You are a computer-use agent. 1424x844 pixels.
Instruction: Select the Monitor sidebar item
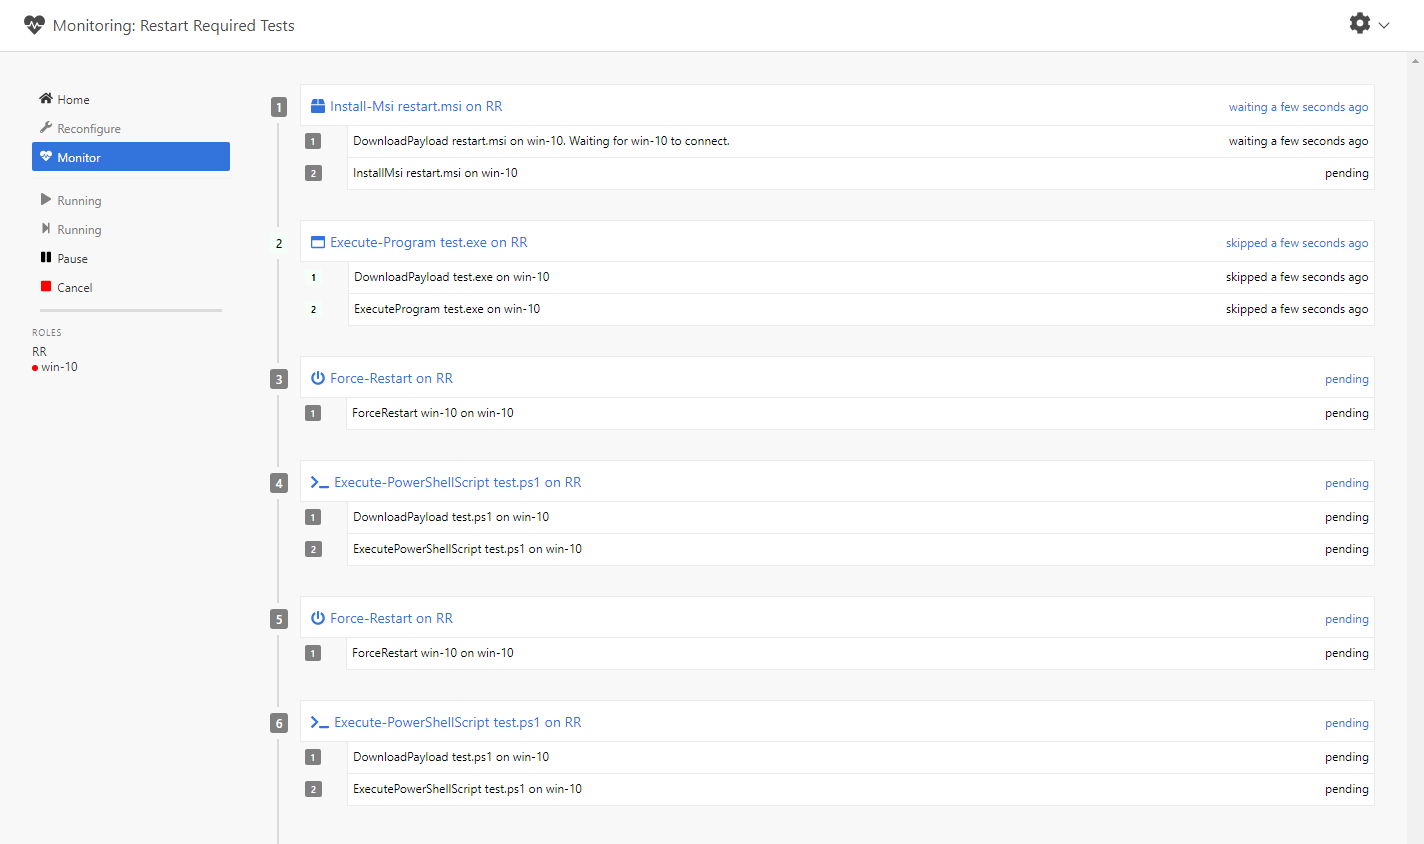point(131,157)
